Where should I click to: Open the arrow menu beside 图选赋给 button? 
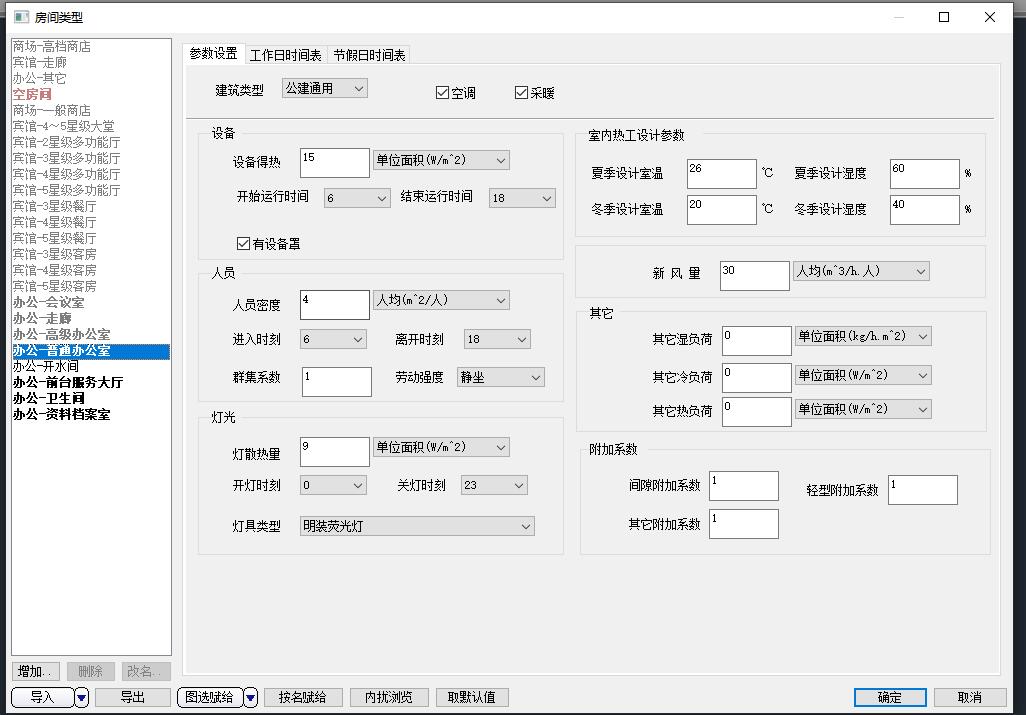251,697
